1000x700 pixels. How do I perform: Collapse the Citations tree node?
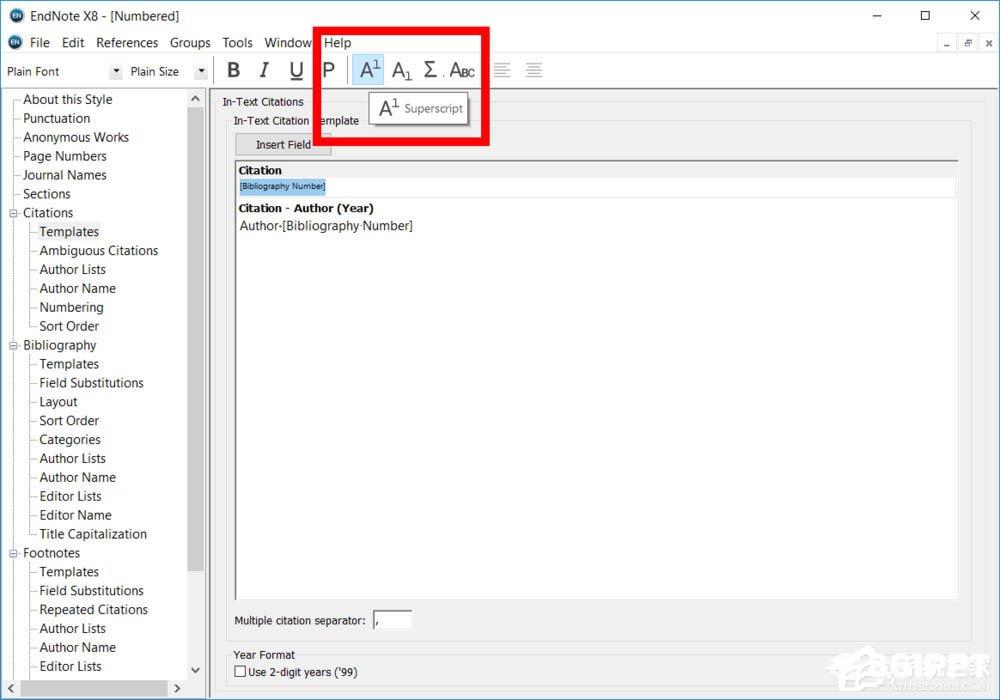click(x=13, y=213)
